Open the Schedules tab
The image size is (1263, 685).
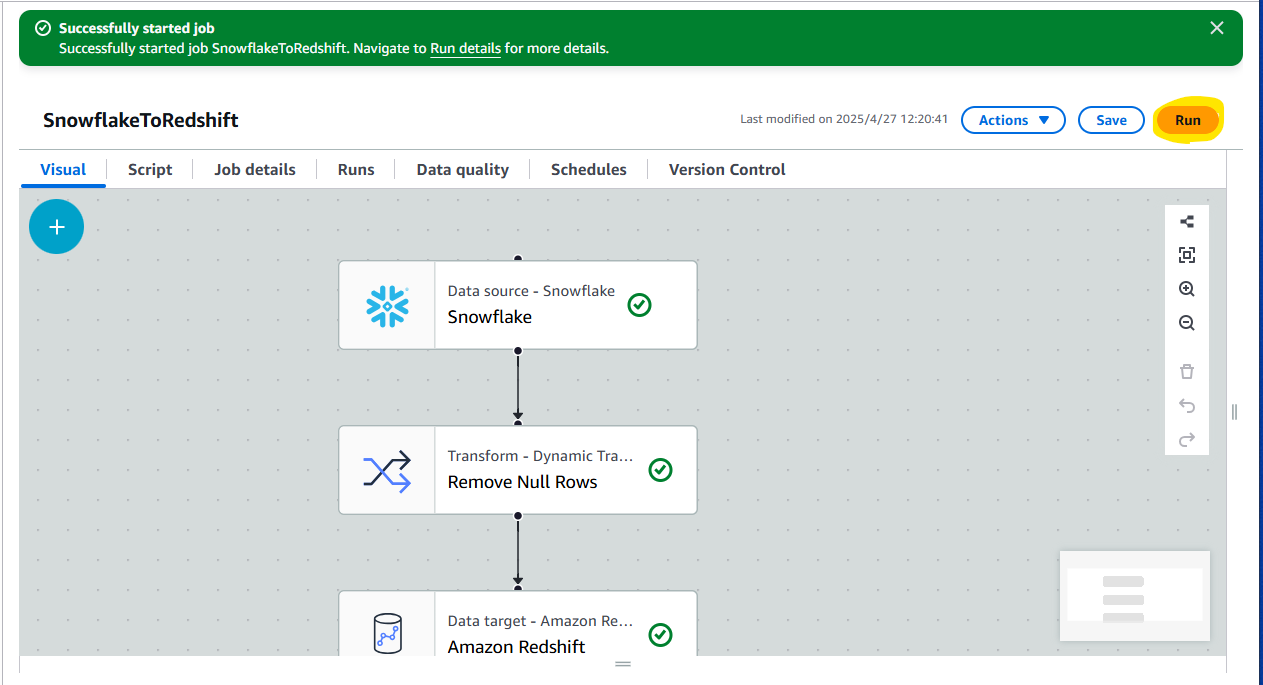[x=589, y=169]
